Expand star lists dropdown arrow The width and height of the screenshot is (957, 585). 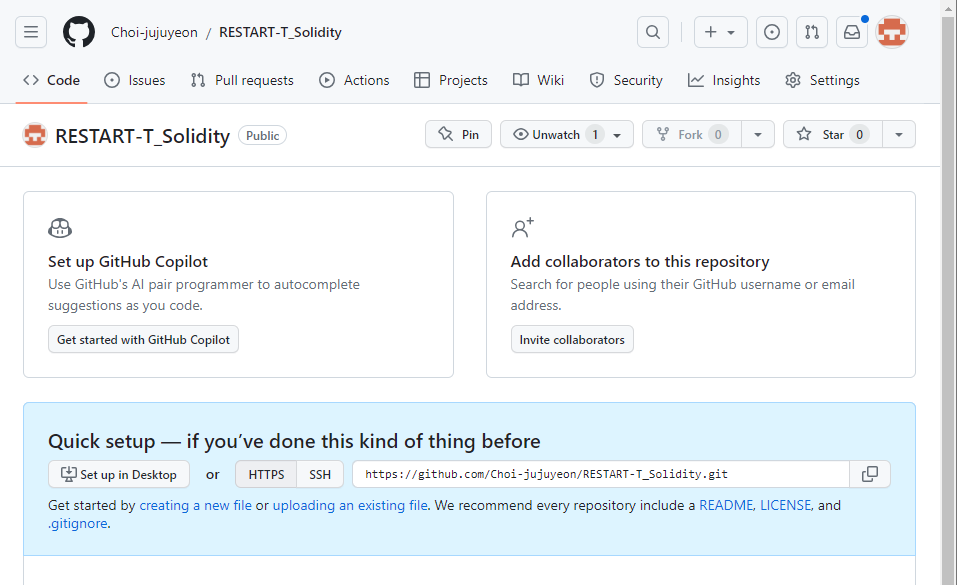pyautogui.click(x=898, y=134)
